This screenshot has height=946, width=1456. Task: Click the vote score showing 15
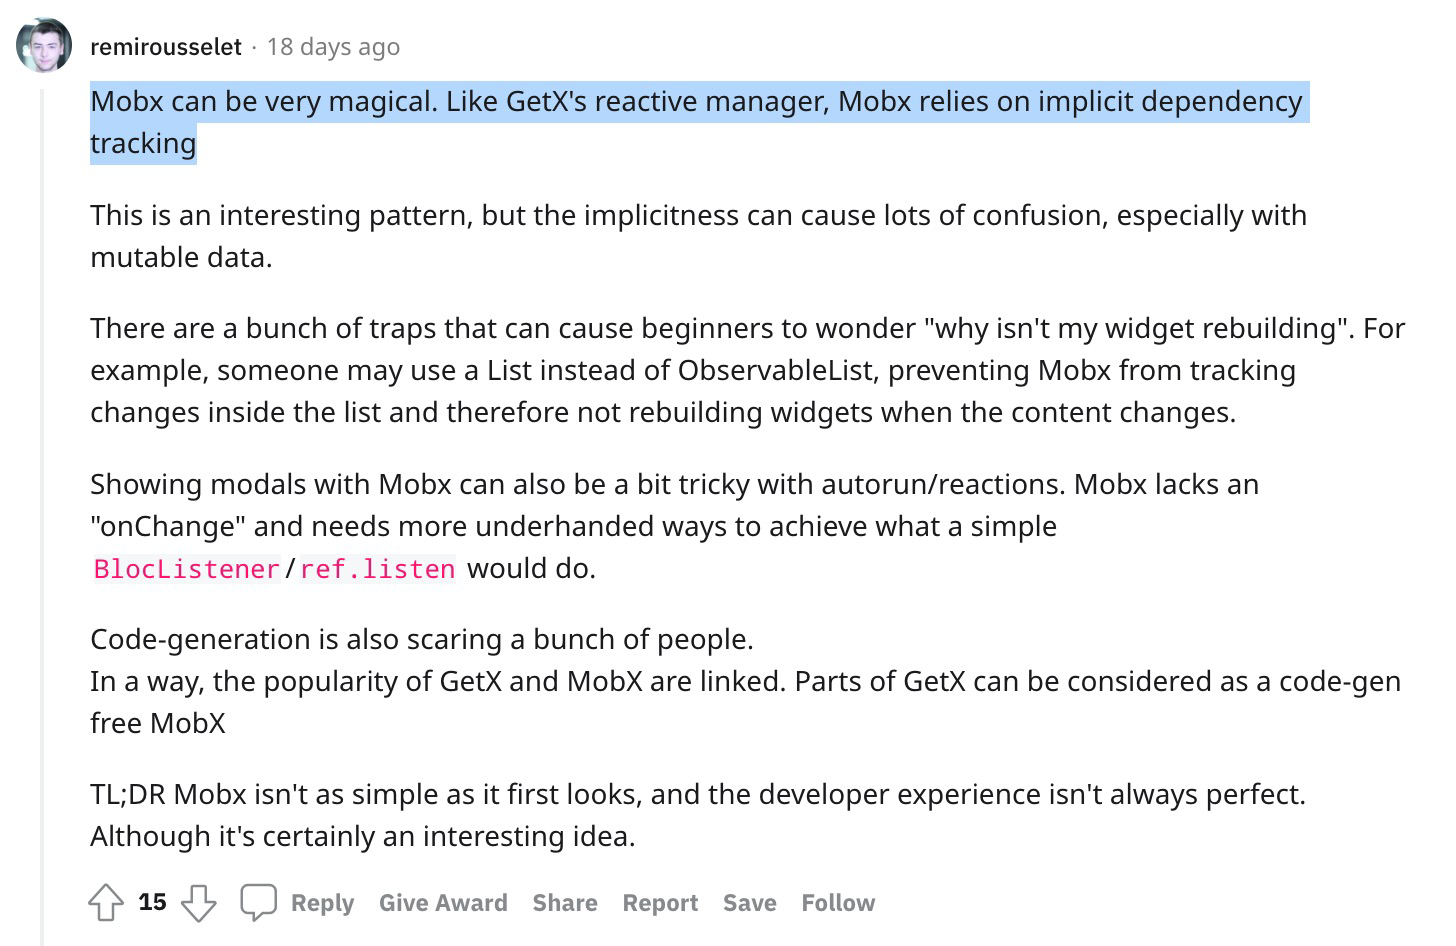(x=152, y=902)
